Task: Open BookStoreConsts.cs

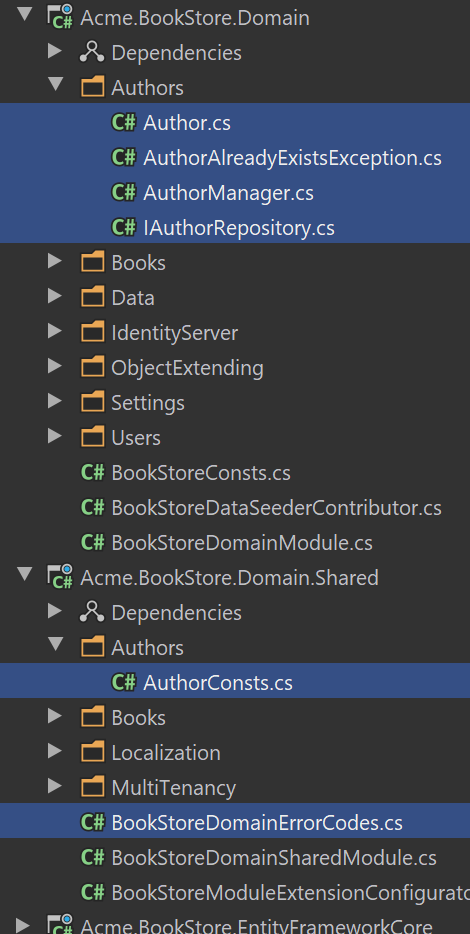Action: click(201, 473)
